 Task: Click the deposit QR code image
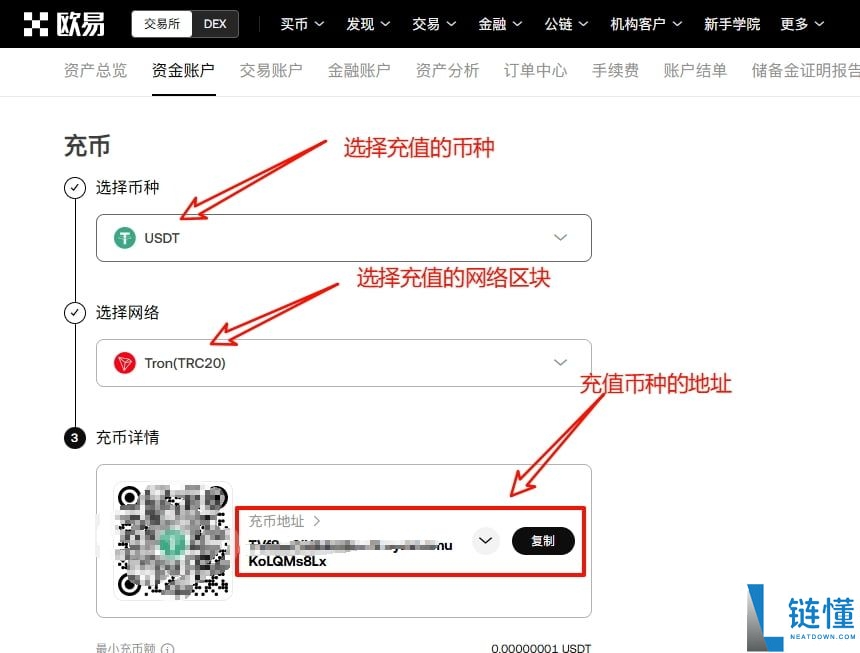(173, 541)
